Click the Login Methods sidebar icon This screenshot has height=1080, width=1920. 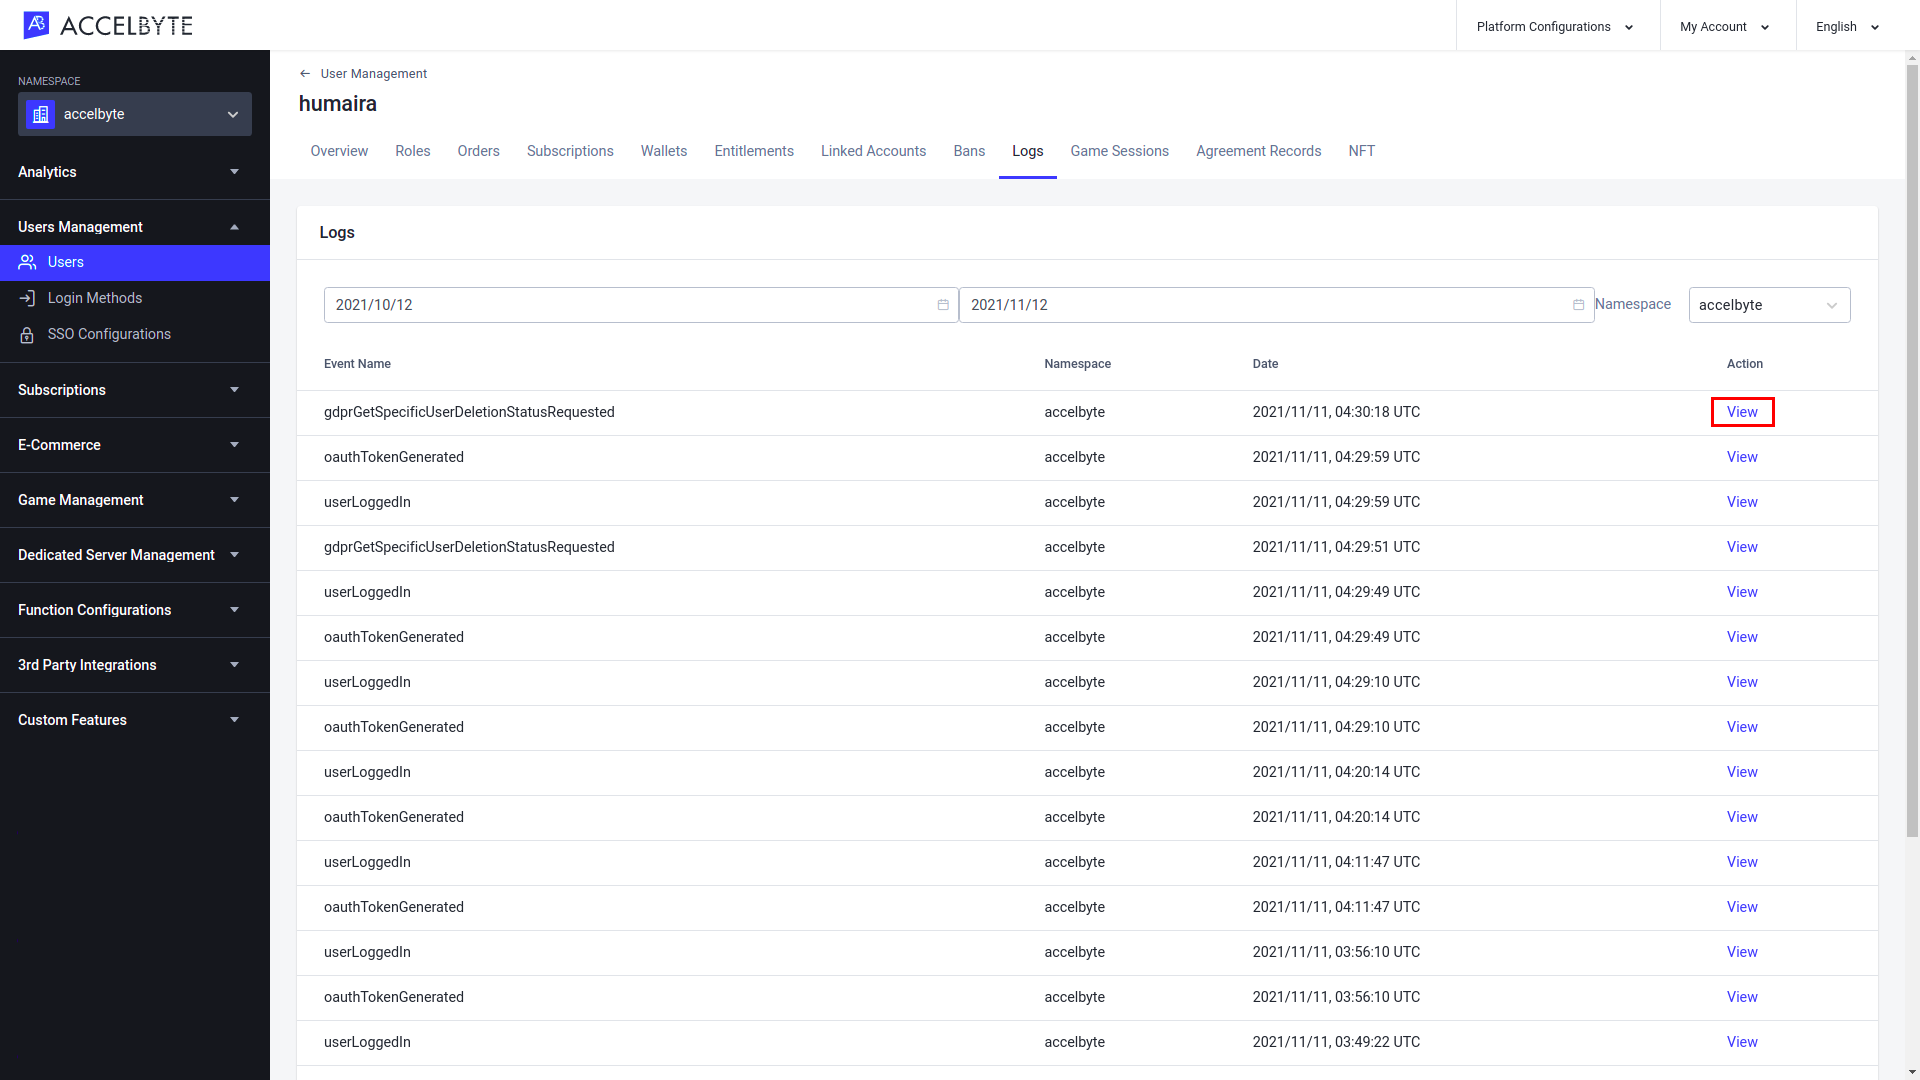(x=28, y=298)
